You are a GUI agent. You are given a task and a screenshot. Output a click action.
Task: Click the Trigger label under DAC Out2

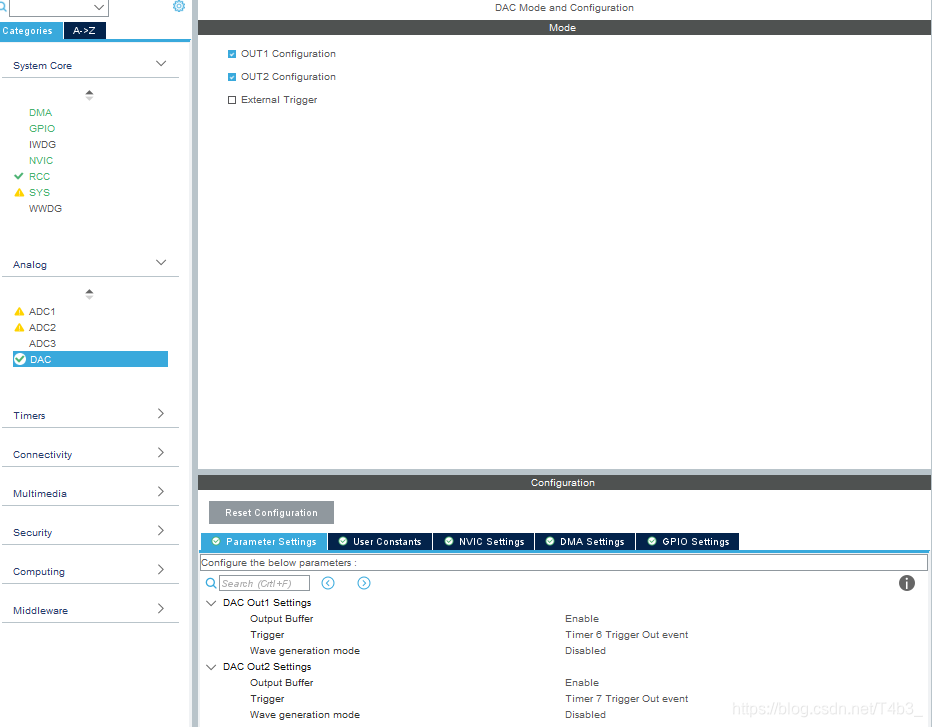pos(267,699)
